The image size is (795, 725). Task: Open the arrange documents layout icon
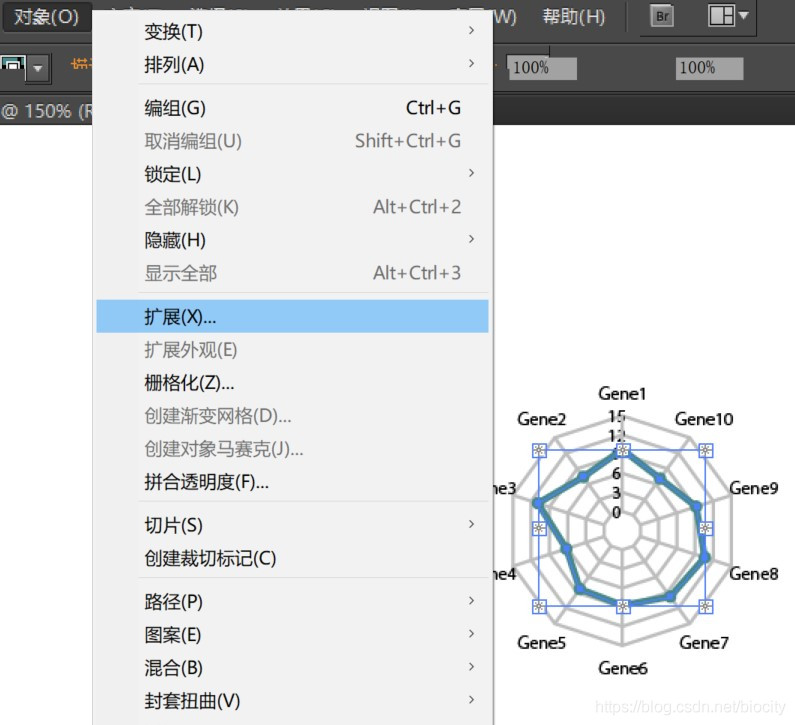click(x=721, y=15)
